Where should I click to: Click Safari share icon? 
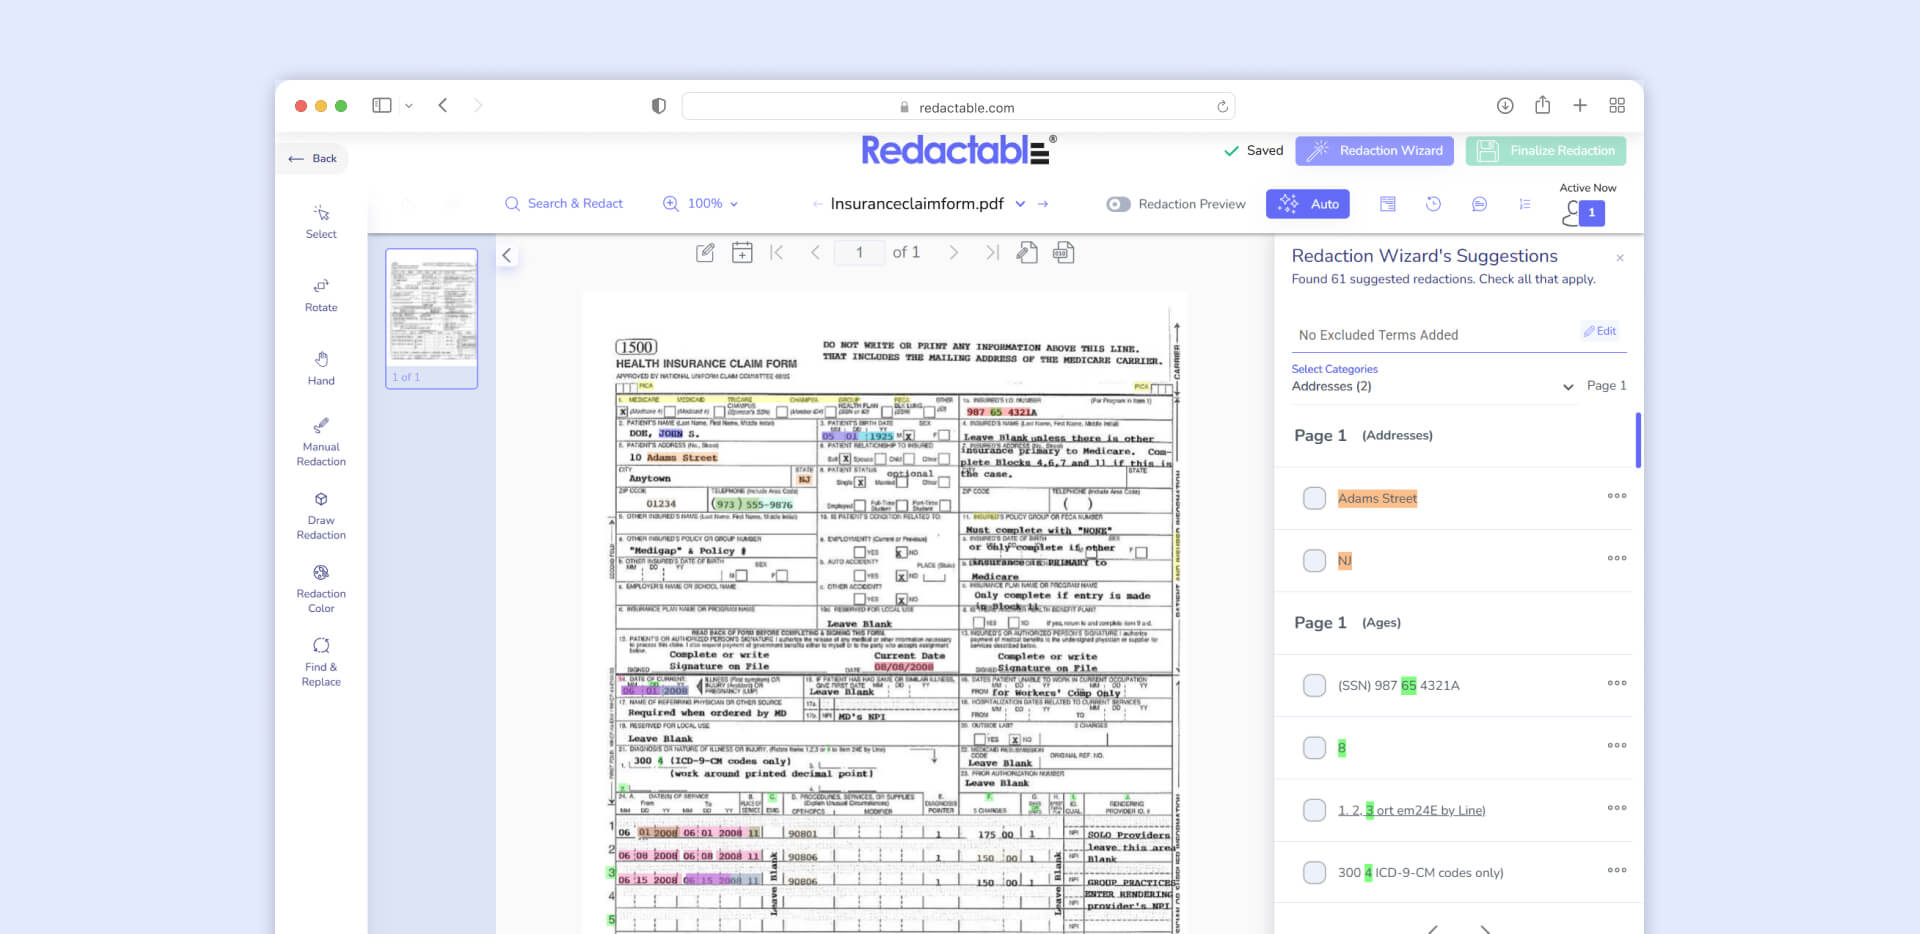tap(1543, 105)
